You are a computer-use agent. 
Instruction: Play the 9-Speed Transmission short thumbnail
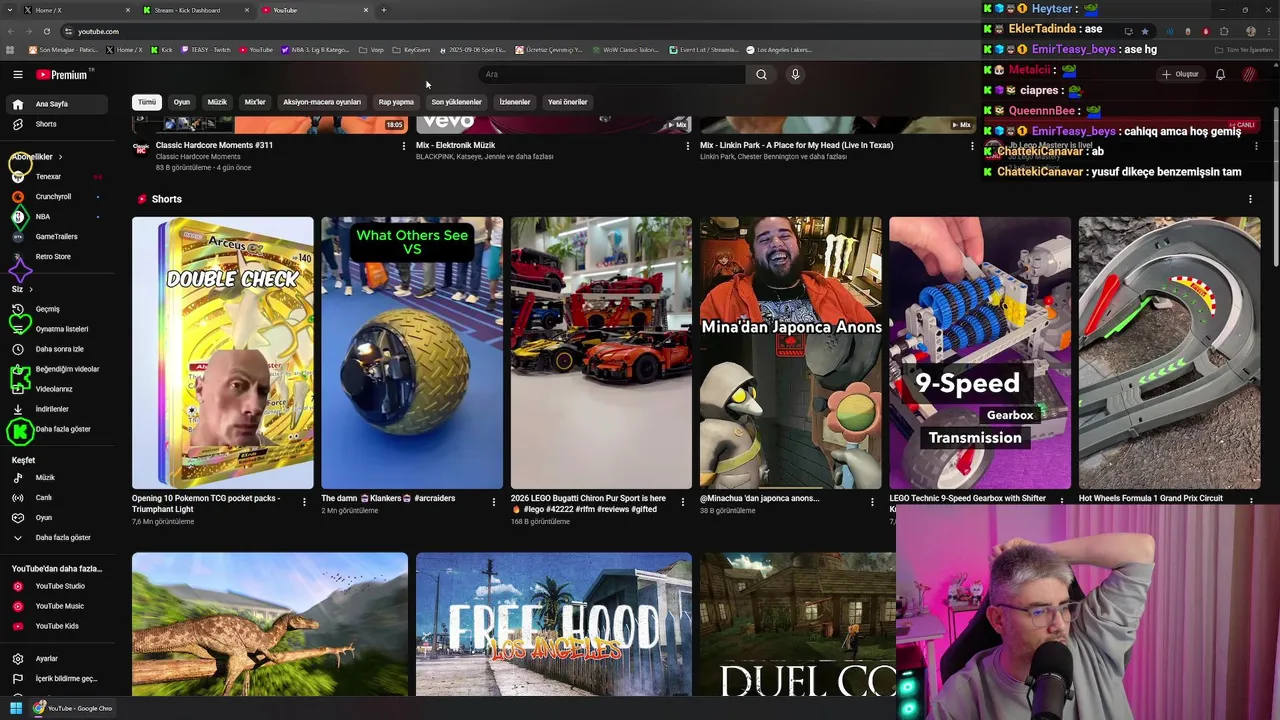980,353
